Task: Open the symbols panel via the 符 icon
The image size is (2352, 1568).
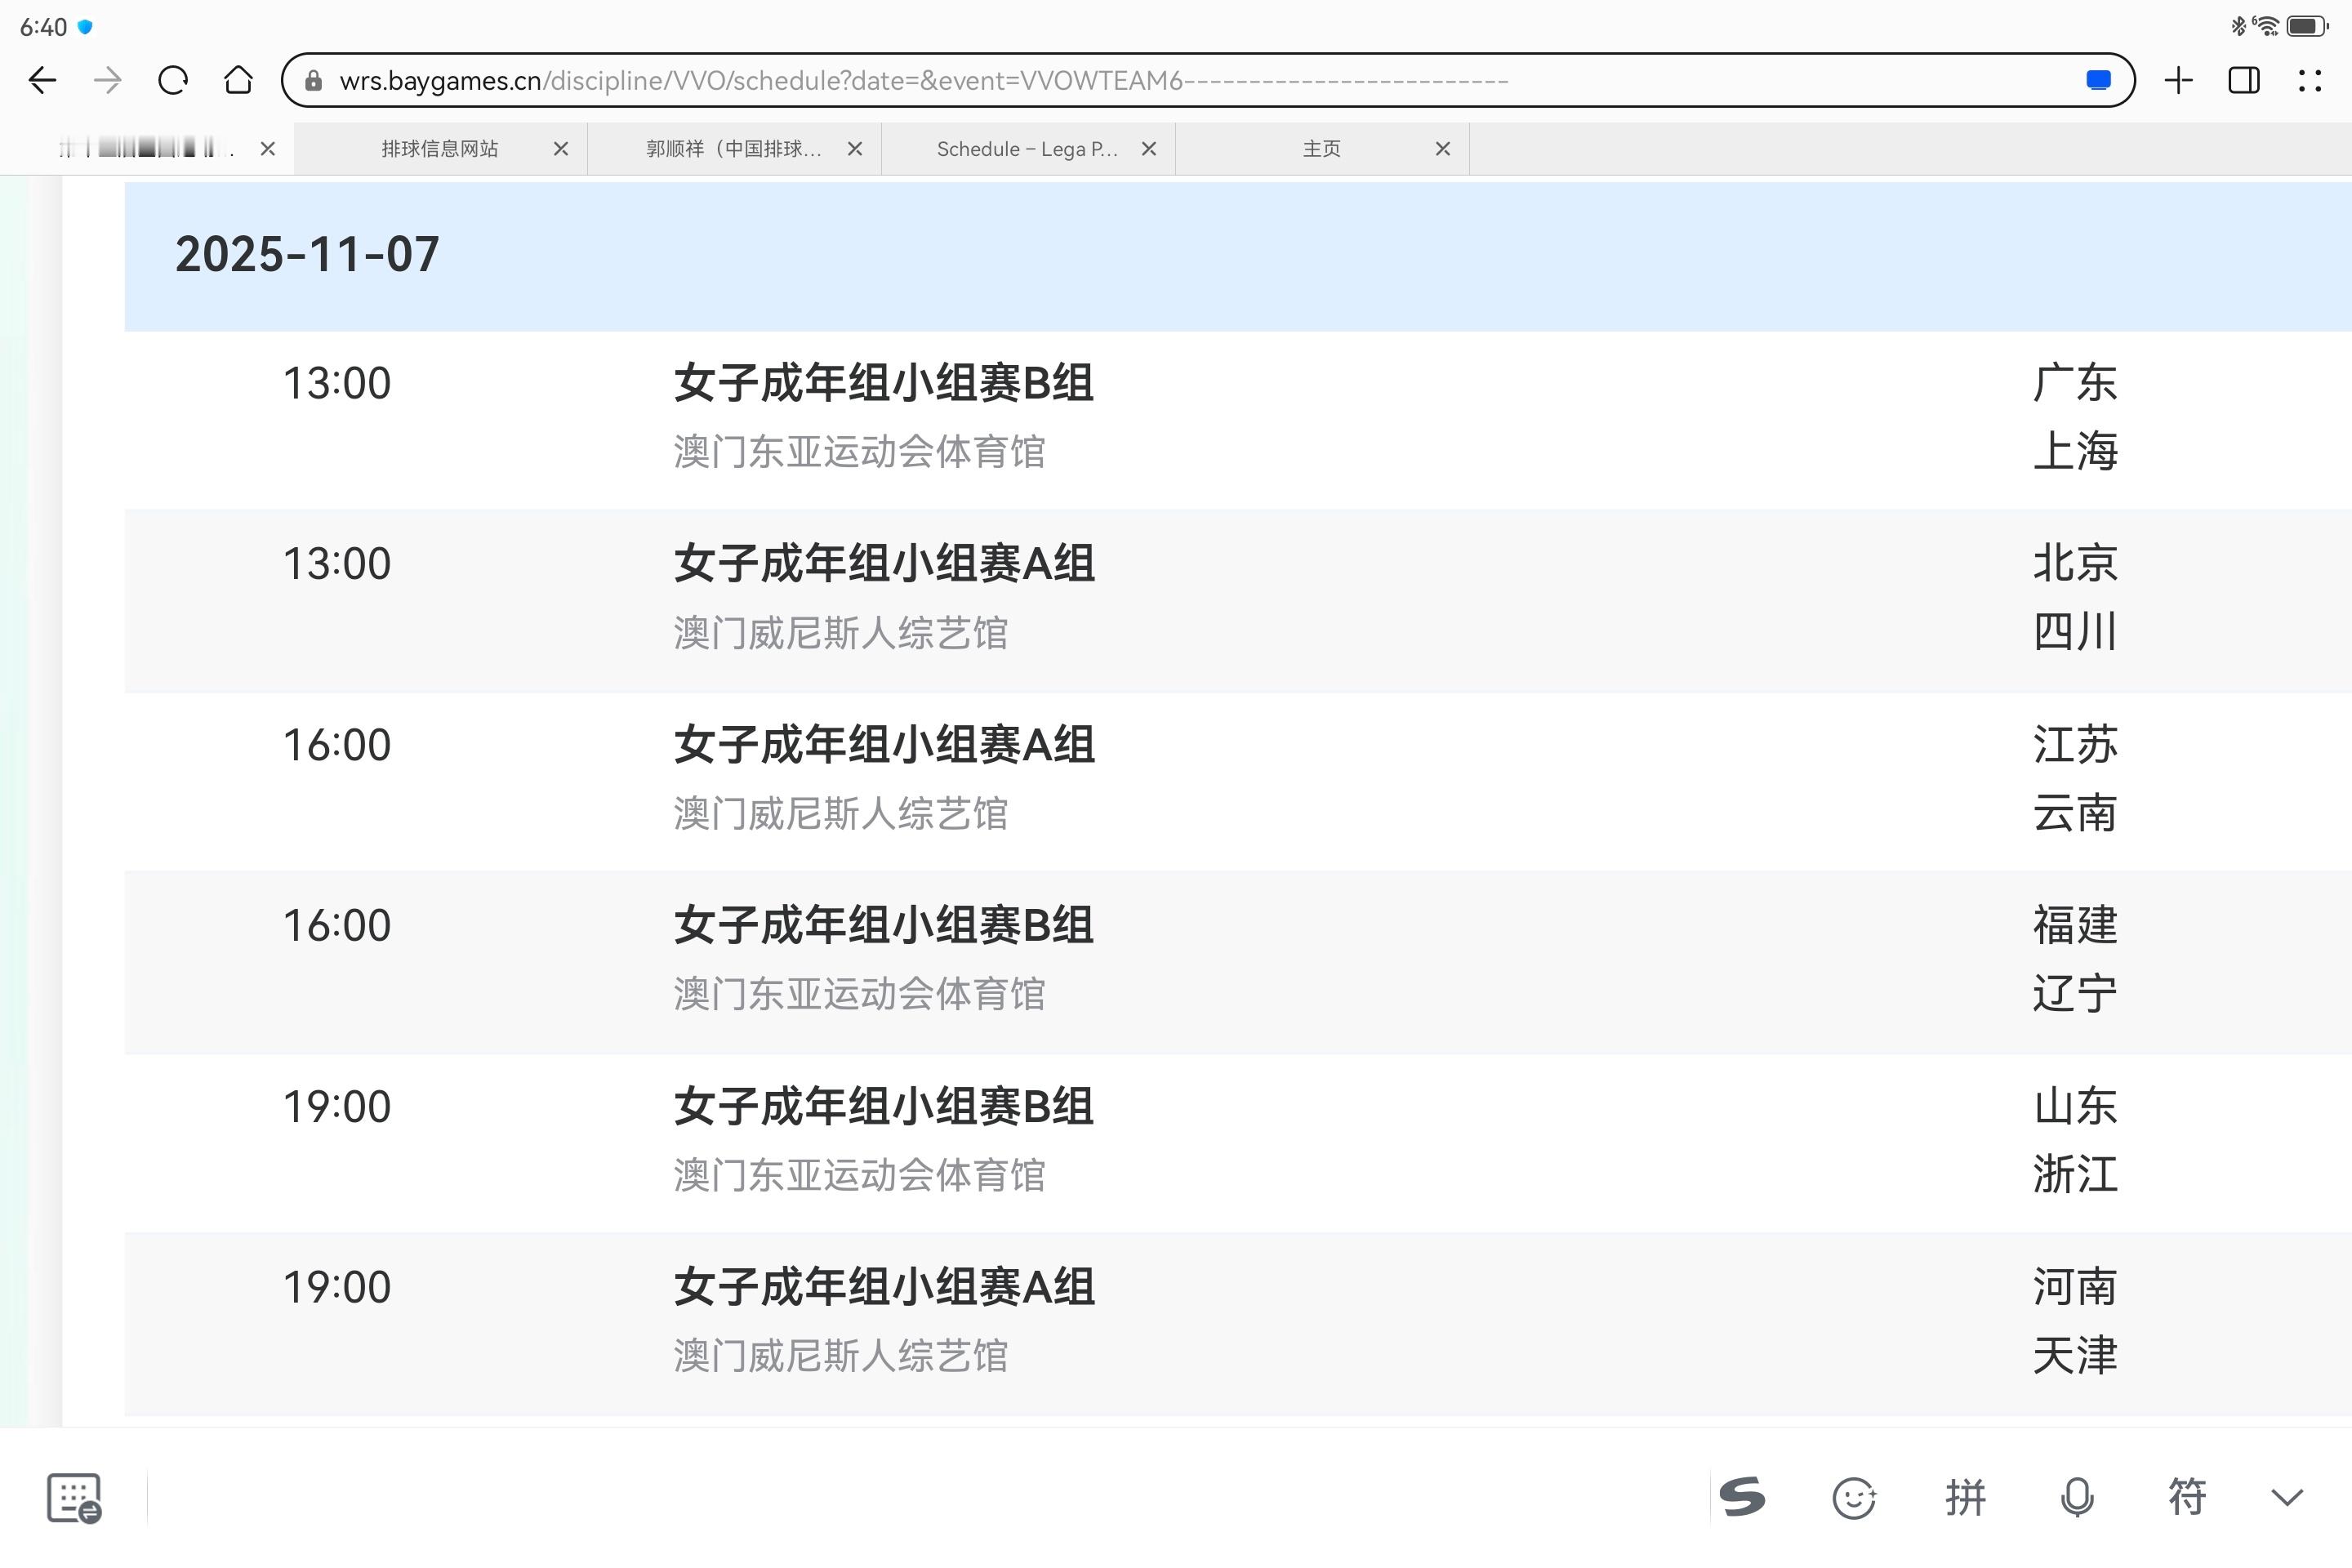Action: (2188, 1497)
